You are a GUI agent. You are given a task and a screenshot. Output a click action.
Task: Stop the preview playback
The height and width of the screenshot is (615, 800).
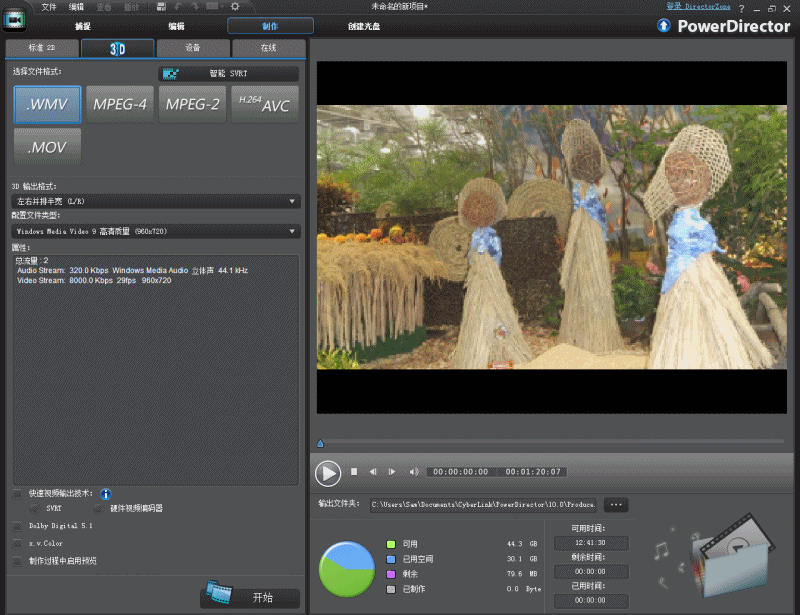click(x=353, y=472)
